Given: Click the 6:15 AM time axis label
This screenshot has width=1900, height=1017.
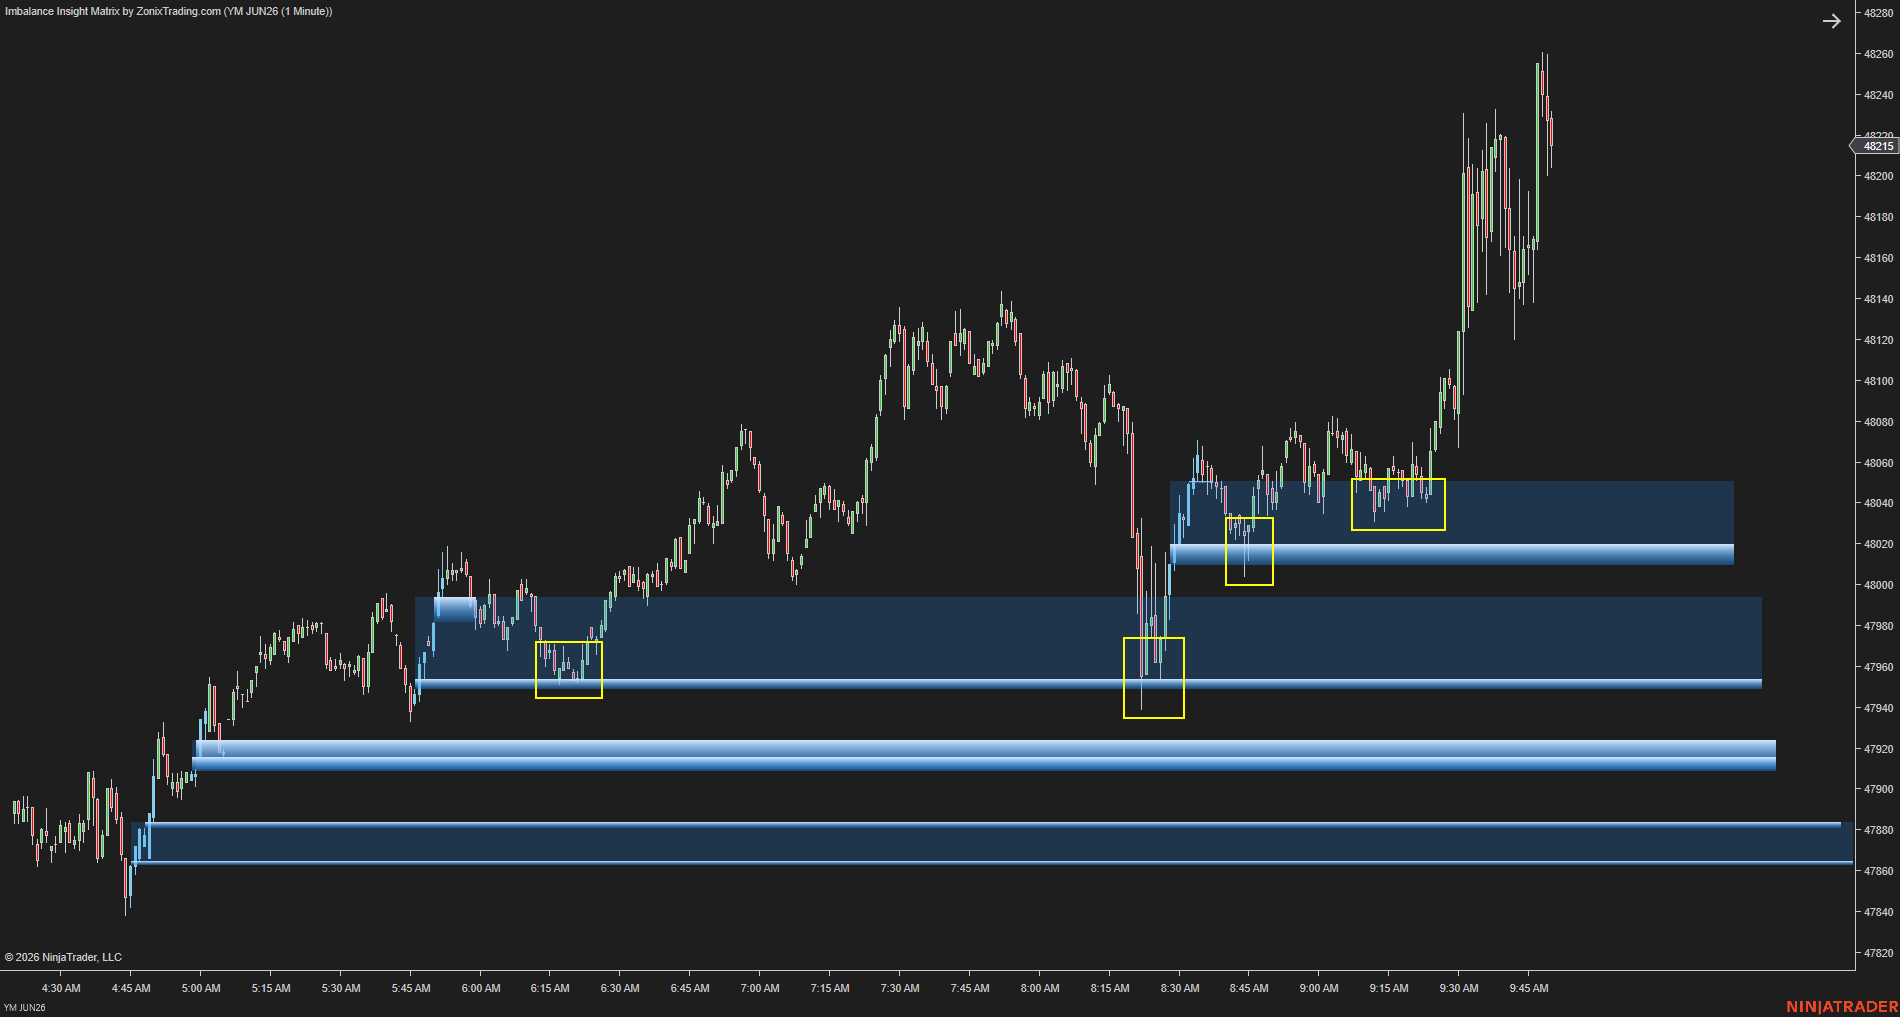Looking at the screenshot, I should coord(550,988).
